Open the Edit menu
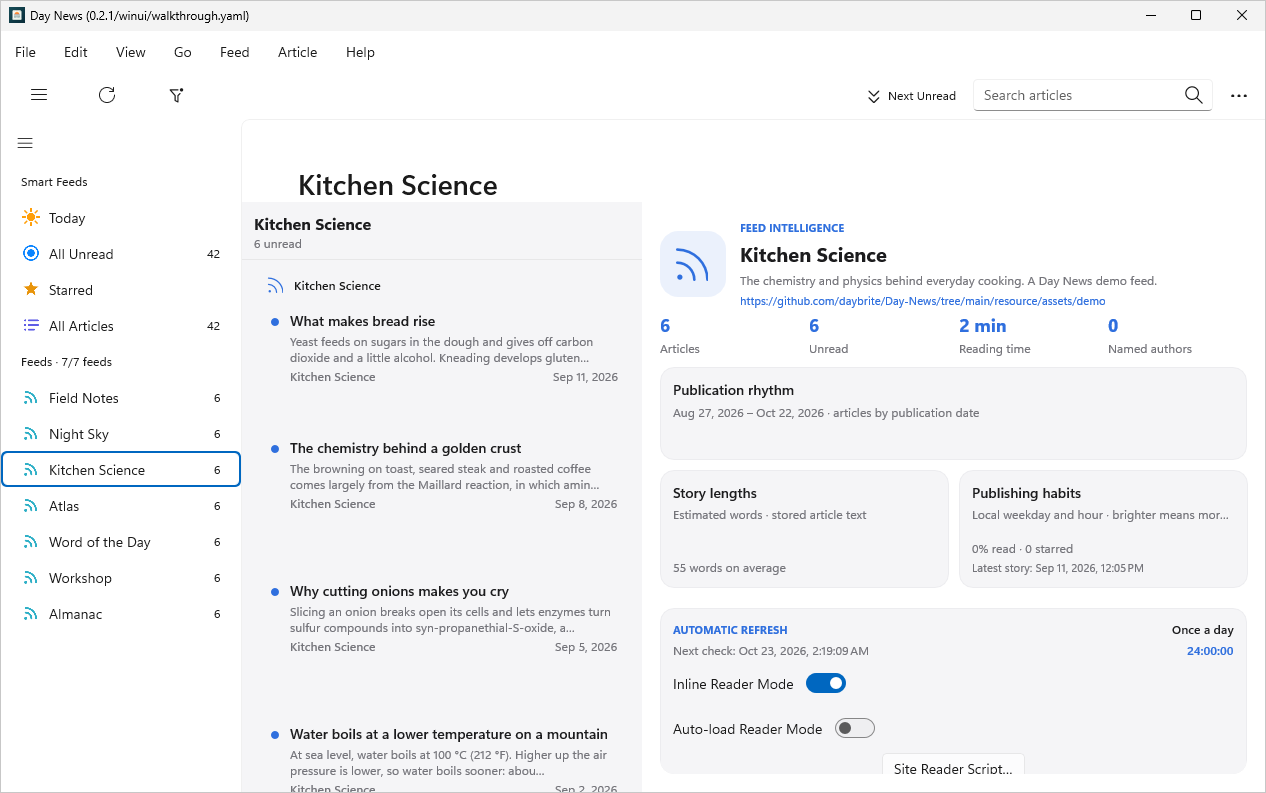 [x=76, y=52]
